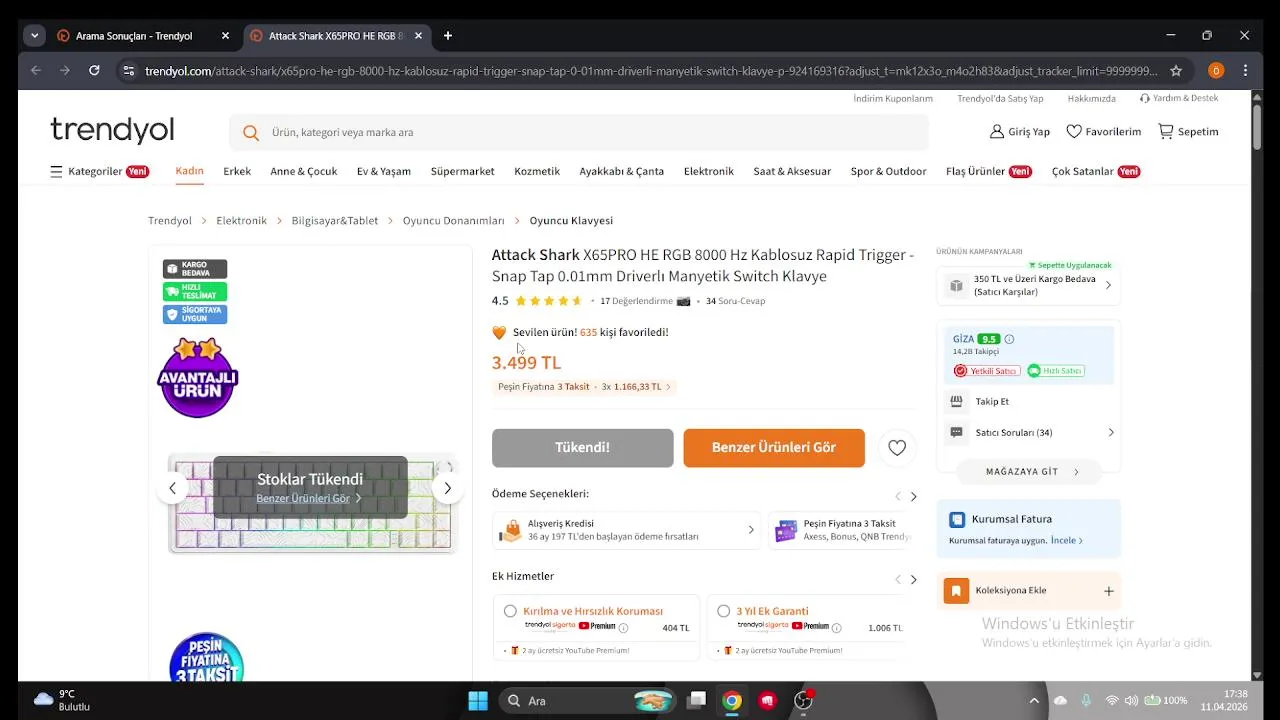Select 3 Yıl Ek Garanti option
This screenshot has height=720, width=1280.
coord(724,611)
